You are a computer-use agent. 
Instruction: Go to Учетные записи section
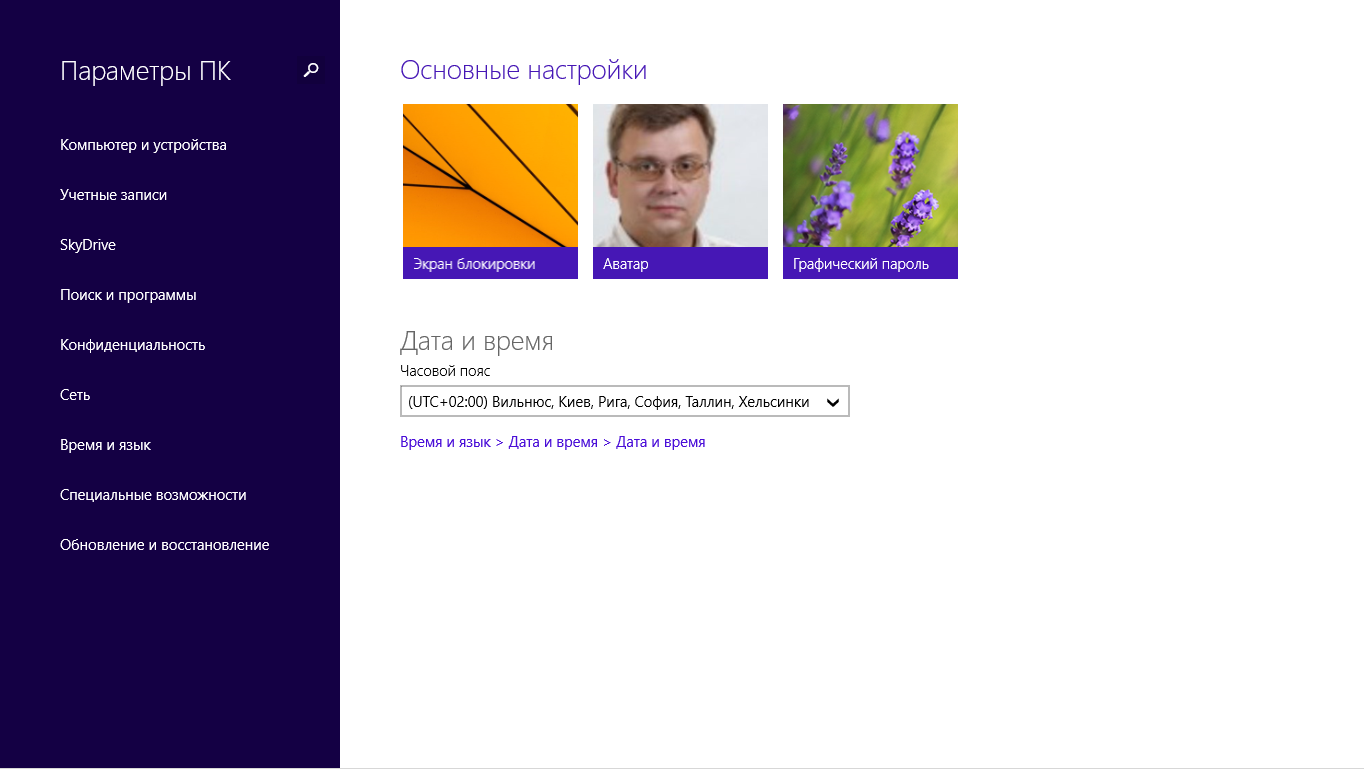tap(113, 195)
